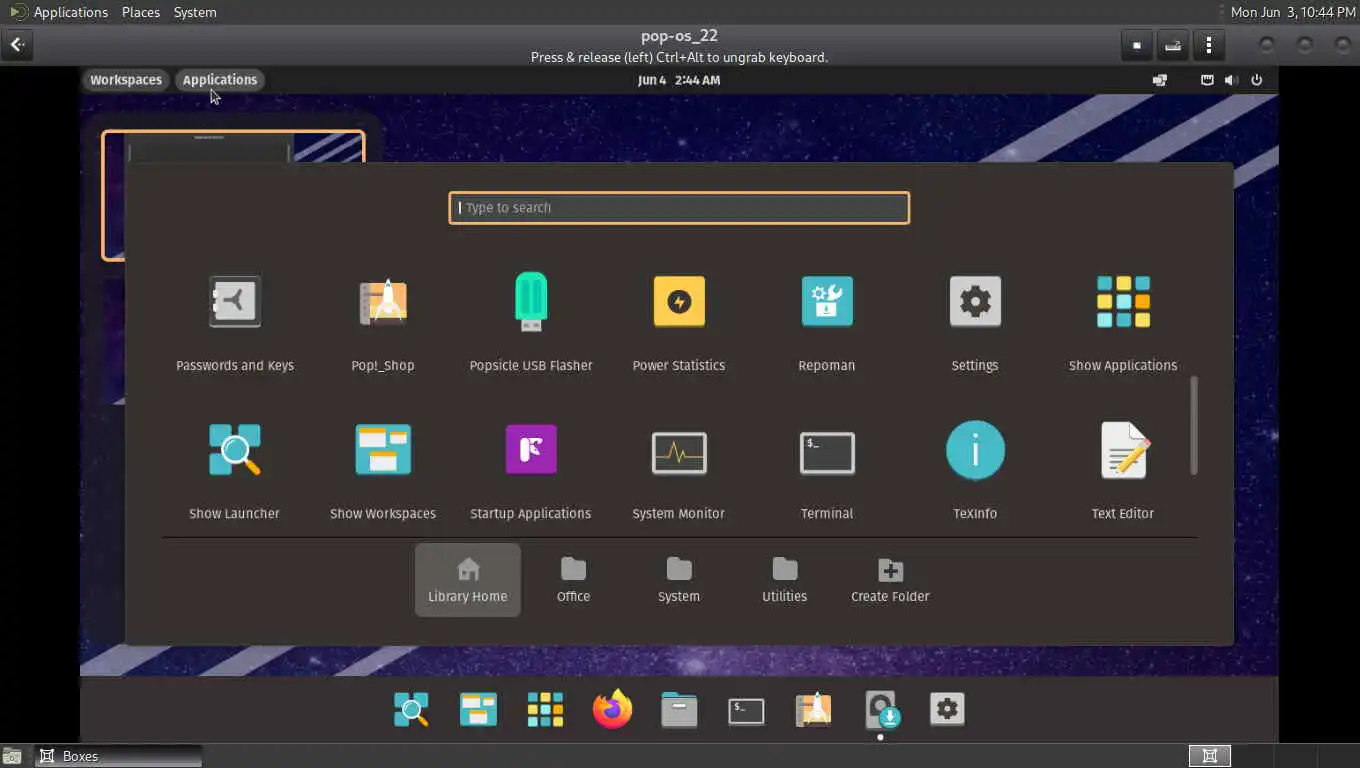Screen dimensions: 1360x768
Task: Select Library Home folder tab
Action: tap(468, 580)
